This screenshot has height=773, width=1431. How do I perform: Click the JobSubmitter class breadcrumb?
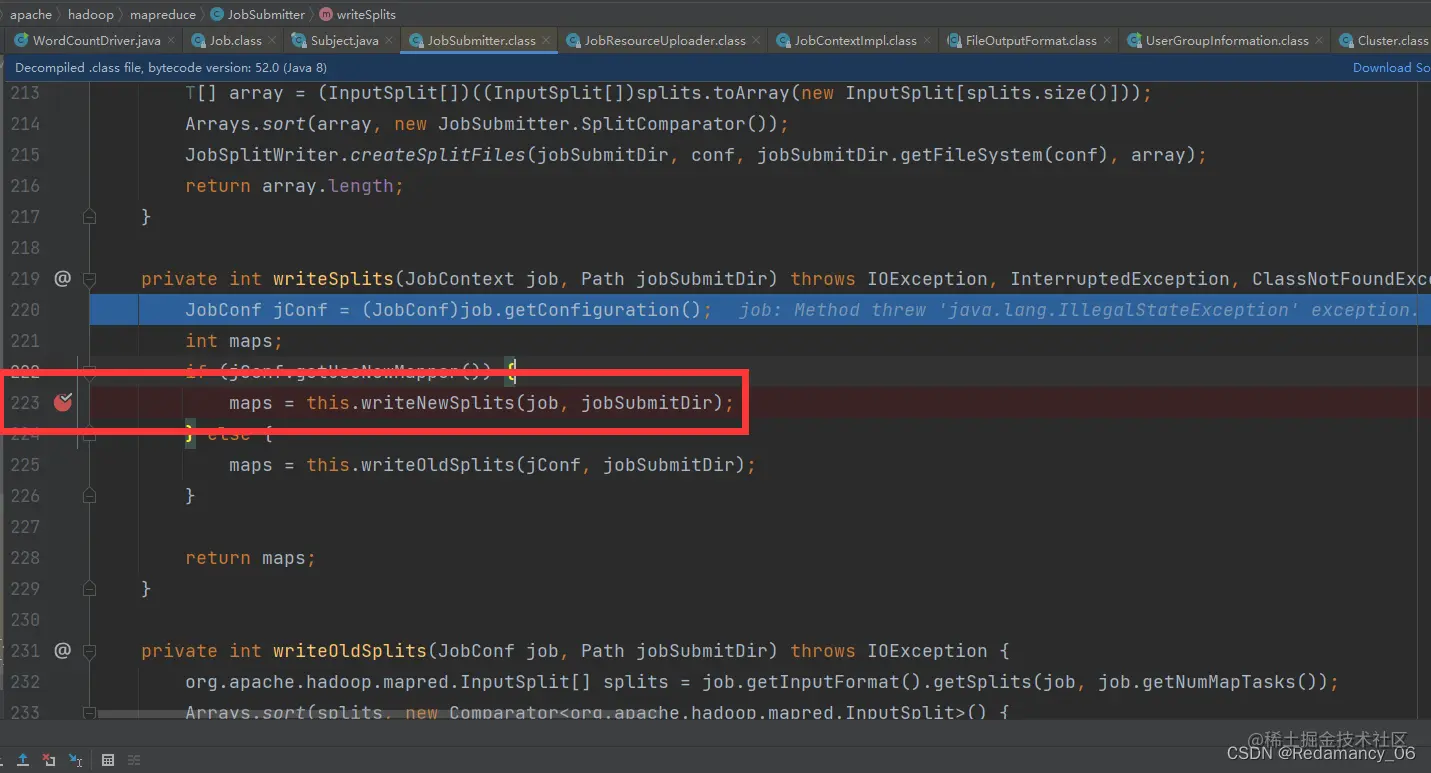258,14
